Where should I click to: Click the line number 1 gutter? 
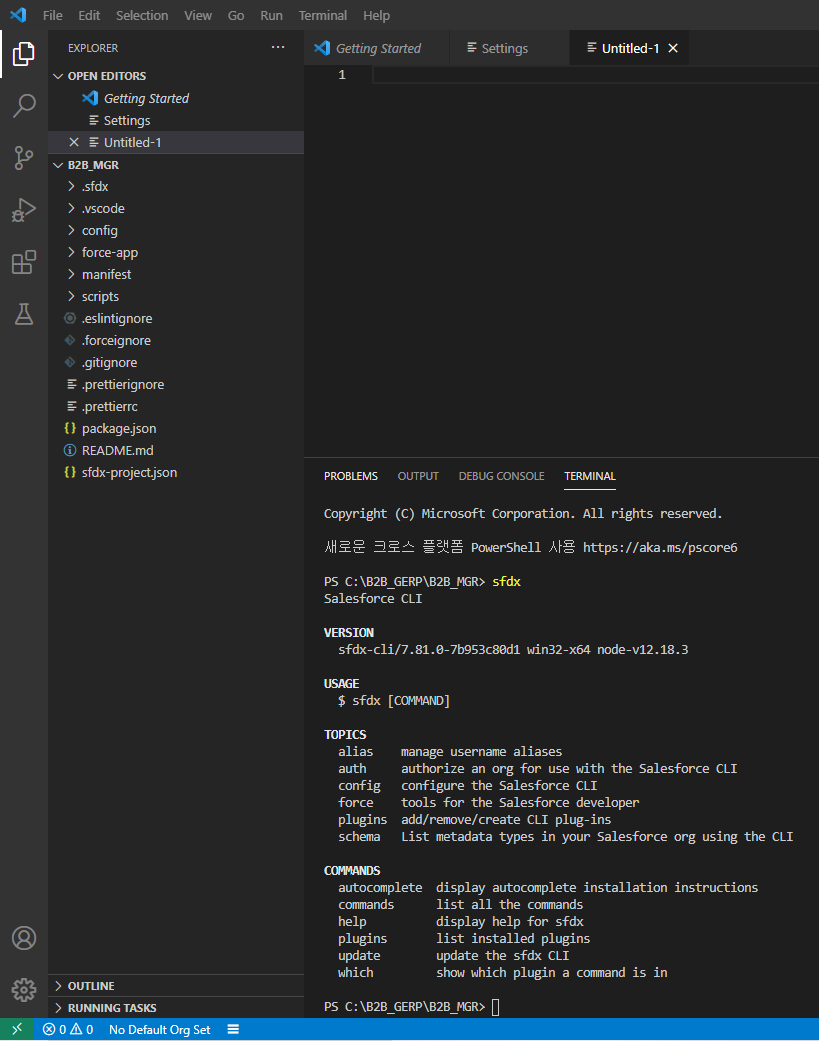[342, 75]
